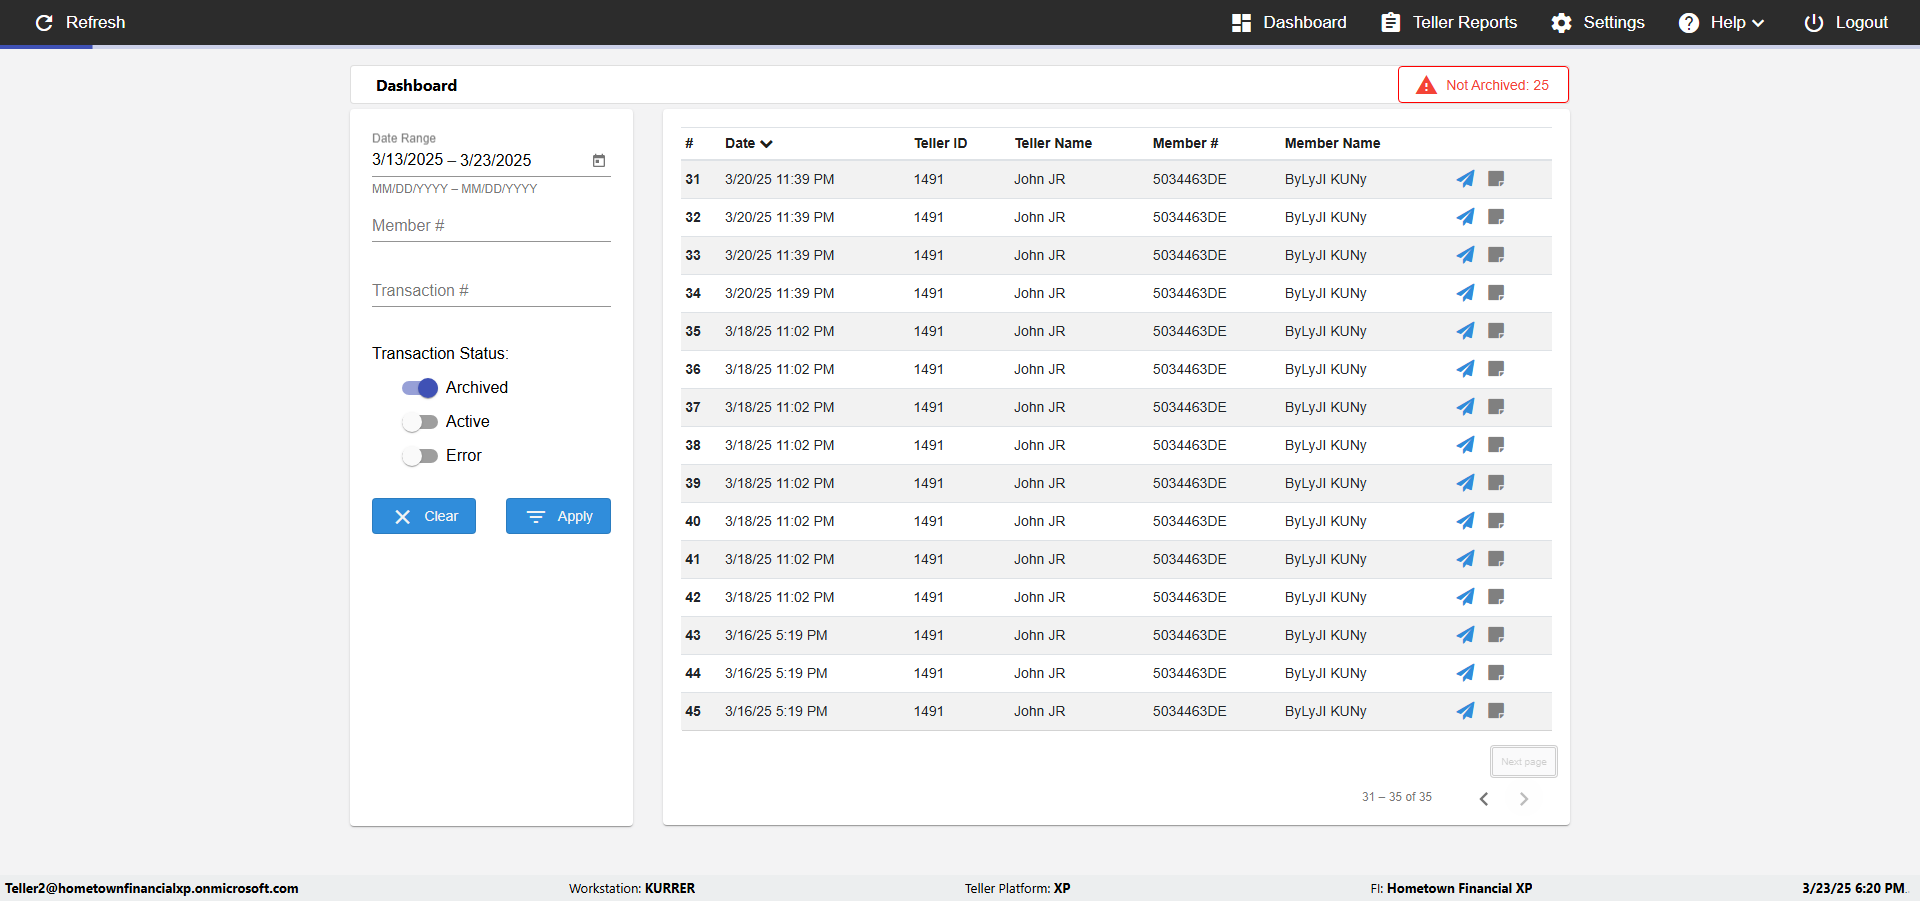The width and height of the screenshot is (1920, 901).
Task: Refresh the page
Action: (x=80, y=22)
